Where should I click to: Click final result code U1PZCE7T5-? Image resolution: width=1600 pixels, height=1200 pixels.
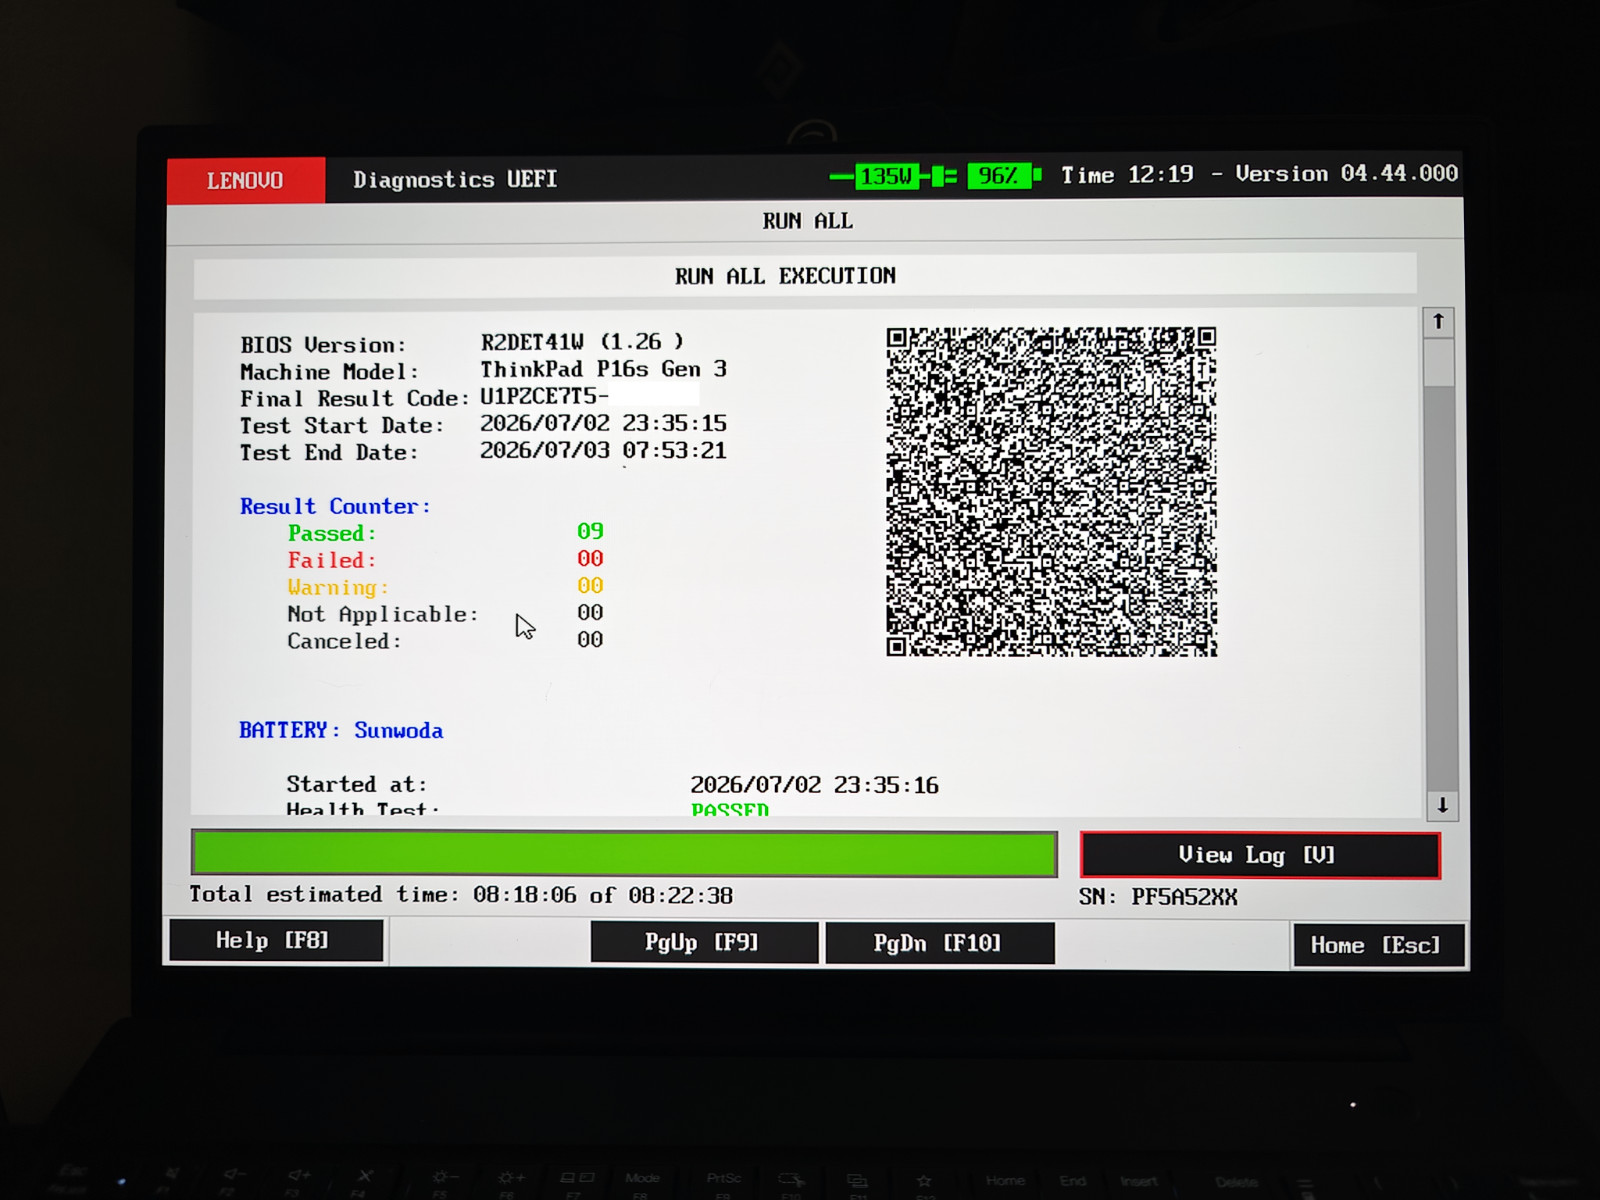tap(544, 396)
